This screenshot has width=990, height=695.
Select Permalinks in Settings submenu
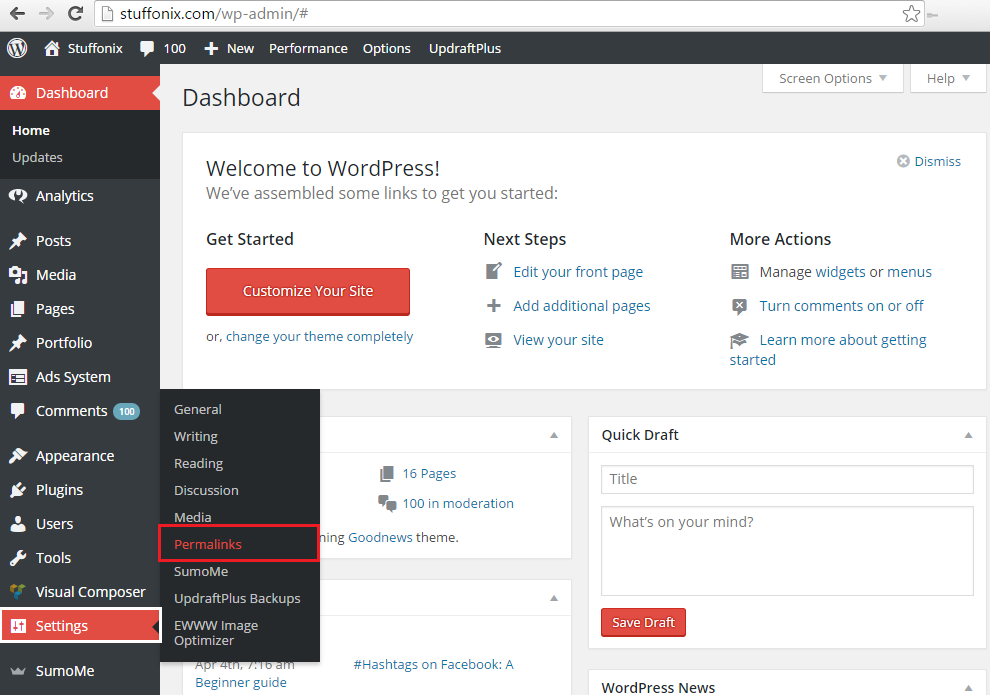tap(208, 544)
